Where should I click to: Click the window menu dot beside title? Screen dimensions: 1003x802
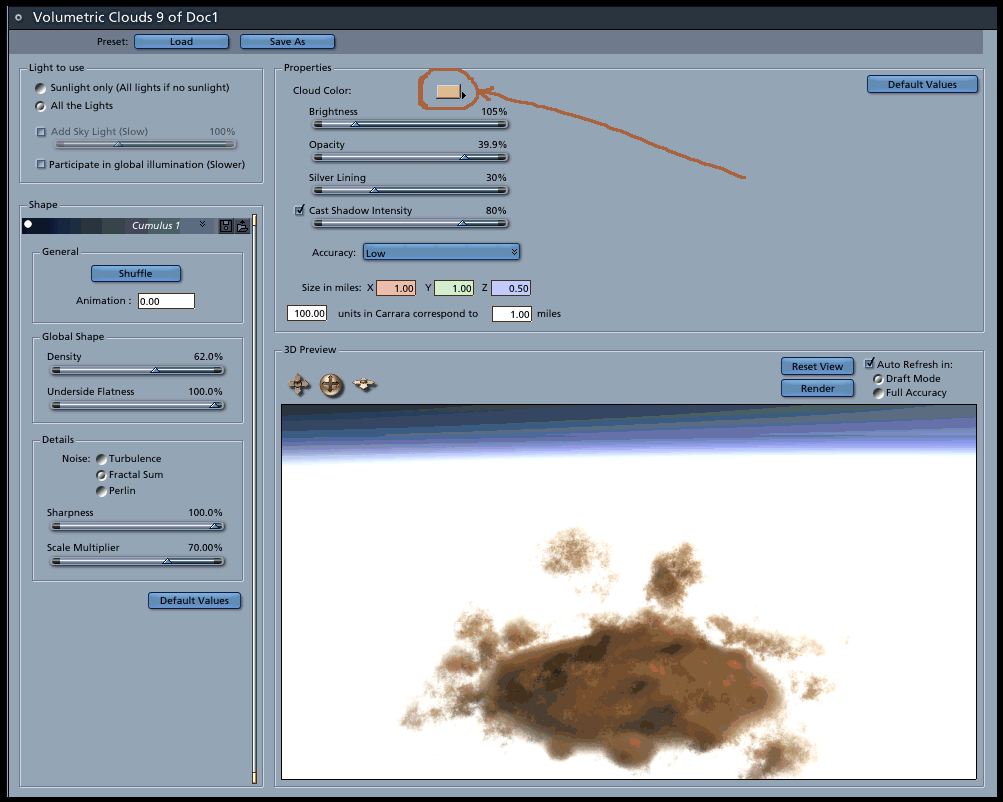tap(19, 17)
